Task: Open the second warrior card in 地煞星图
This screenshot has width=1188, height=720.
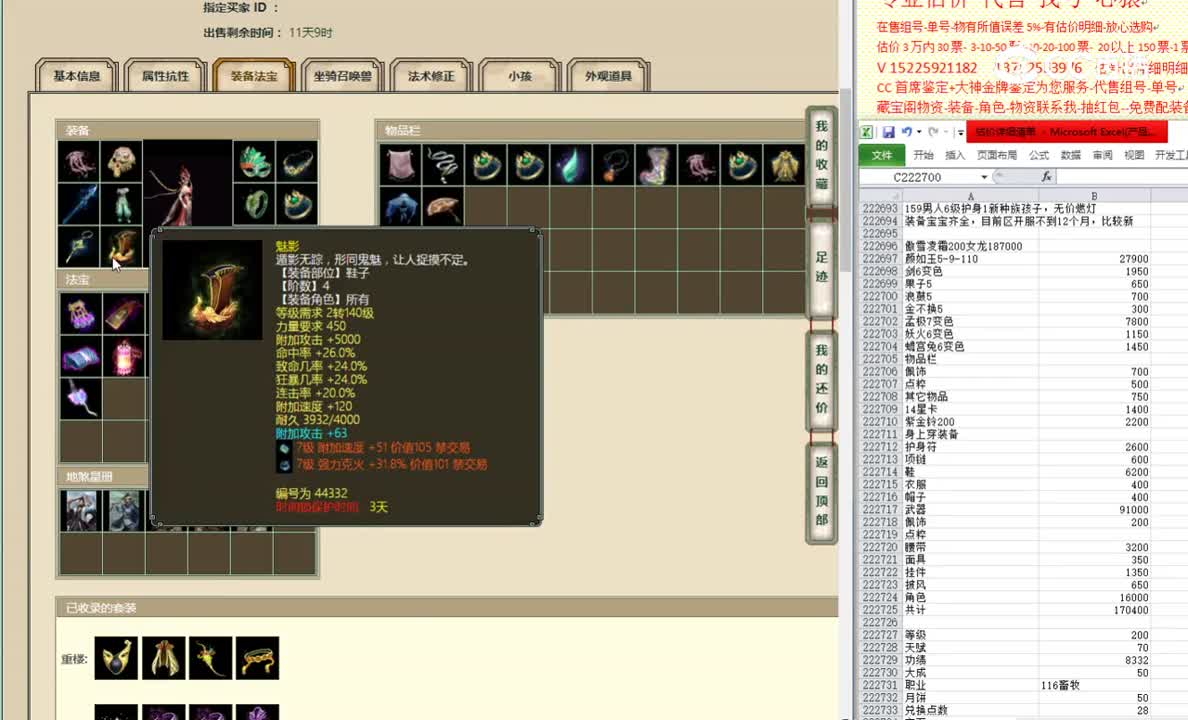Action: [x=123, y=510]
